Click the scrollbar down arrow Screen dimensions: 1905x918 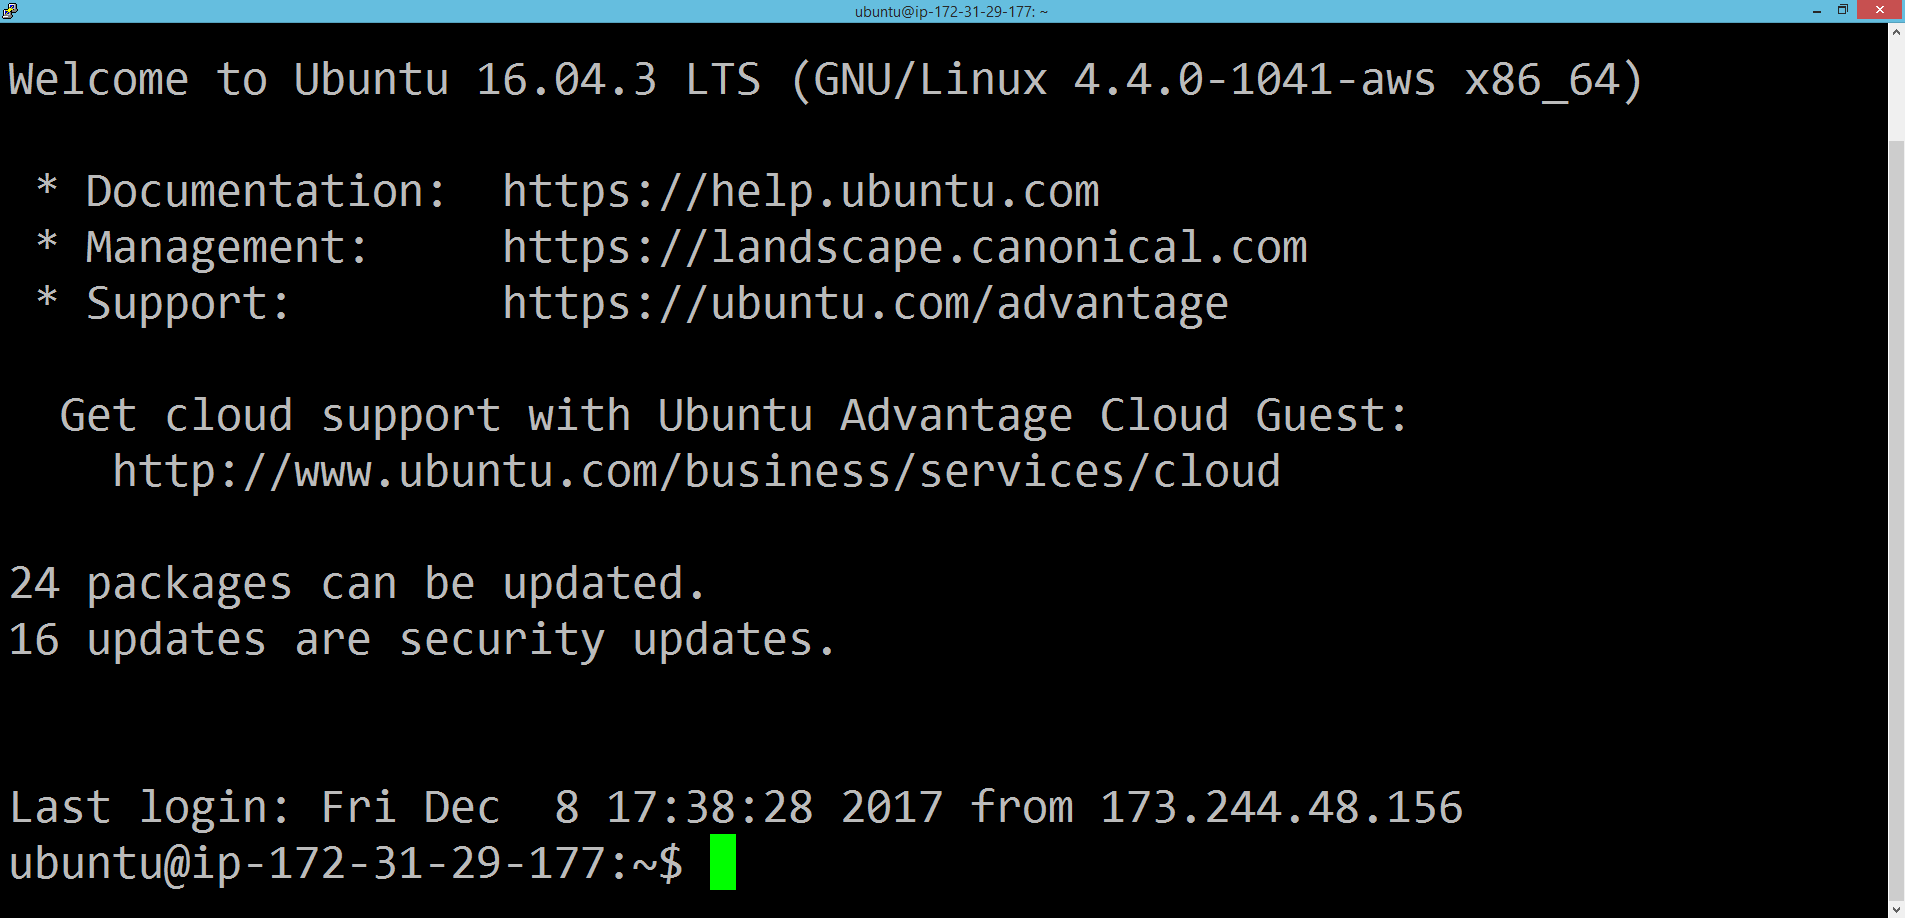[1896, 909]
